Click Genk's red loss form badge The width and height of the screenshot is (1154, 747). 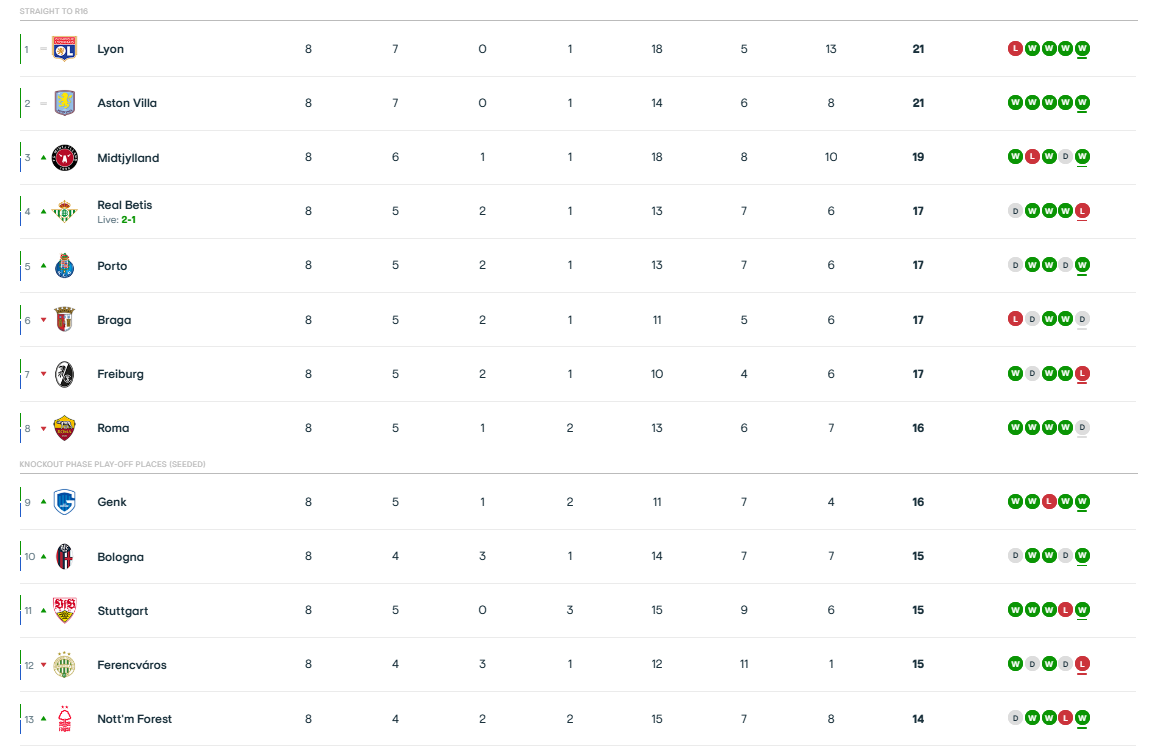pos(1049,502)
